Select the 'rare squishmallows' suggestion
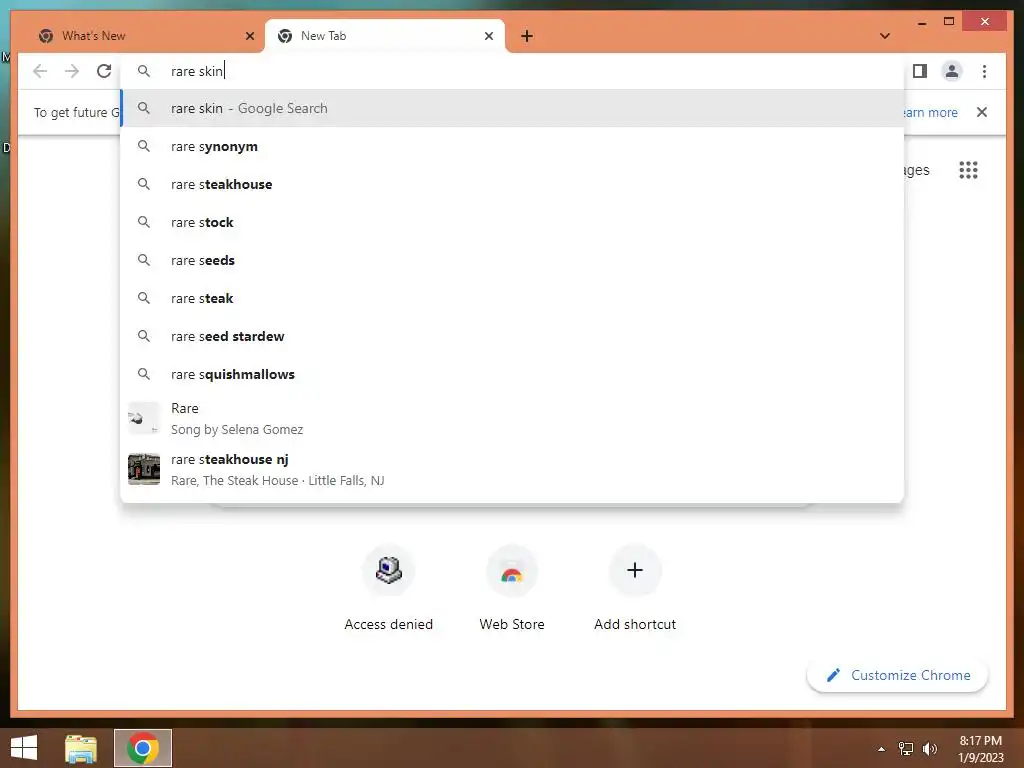The image size is (1024, 768). [x=513, y=374]
